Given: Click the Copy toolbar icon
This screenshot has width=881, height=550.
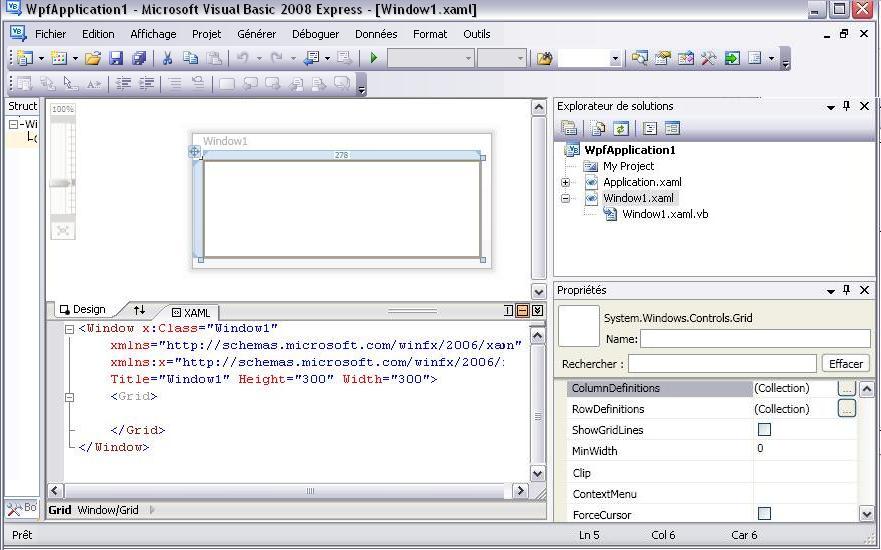Looking at the screenshot, I should [x=190, y=58].
